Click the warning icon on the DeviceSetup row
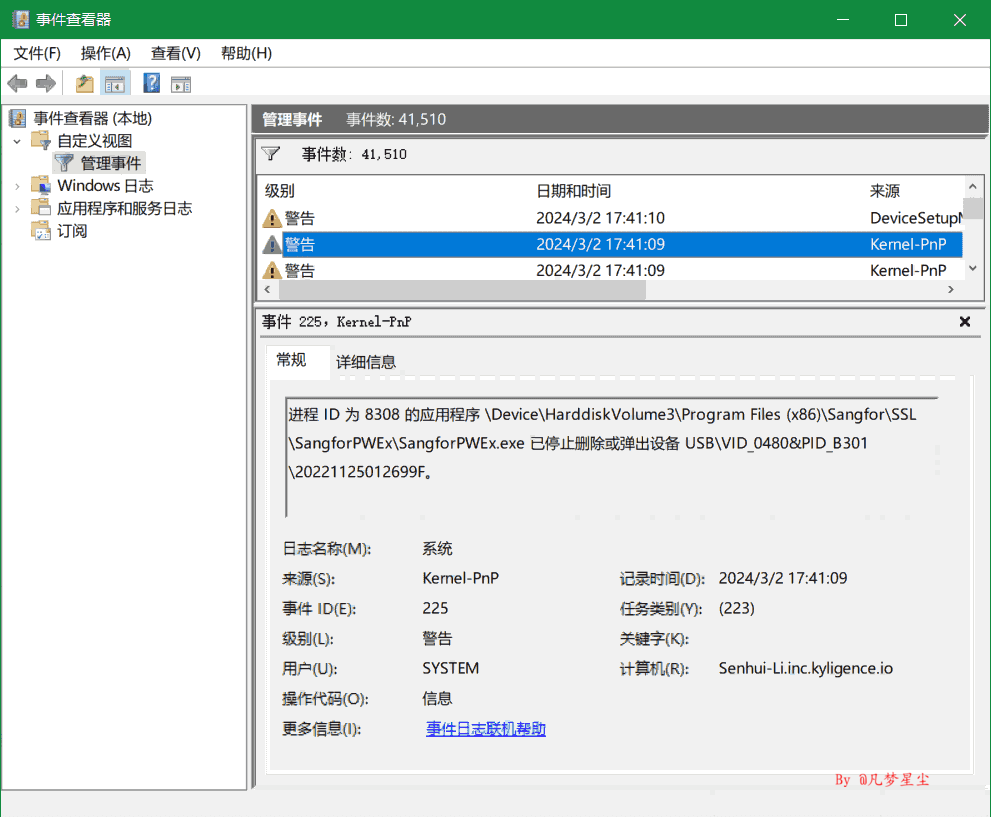 click(272, 219)
